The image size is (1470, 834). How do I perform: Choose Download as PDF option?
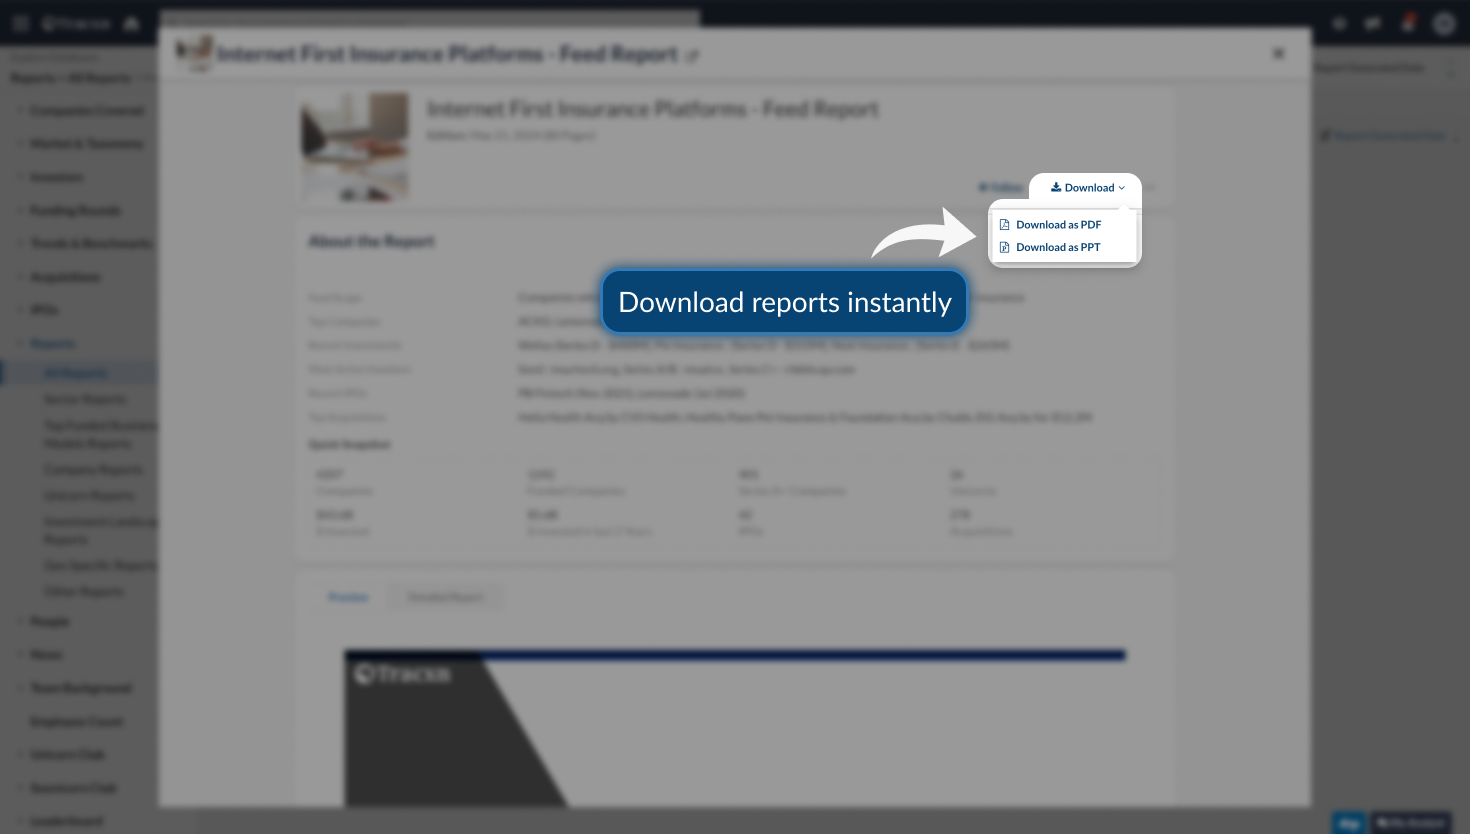[x=1058, y=225]
